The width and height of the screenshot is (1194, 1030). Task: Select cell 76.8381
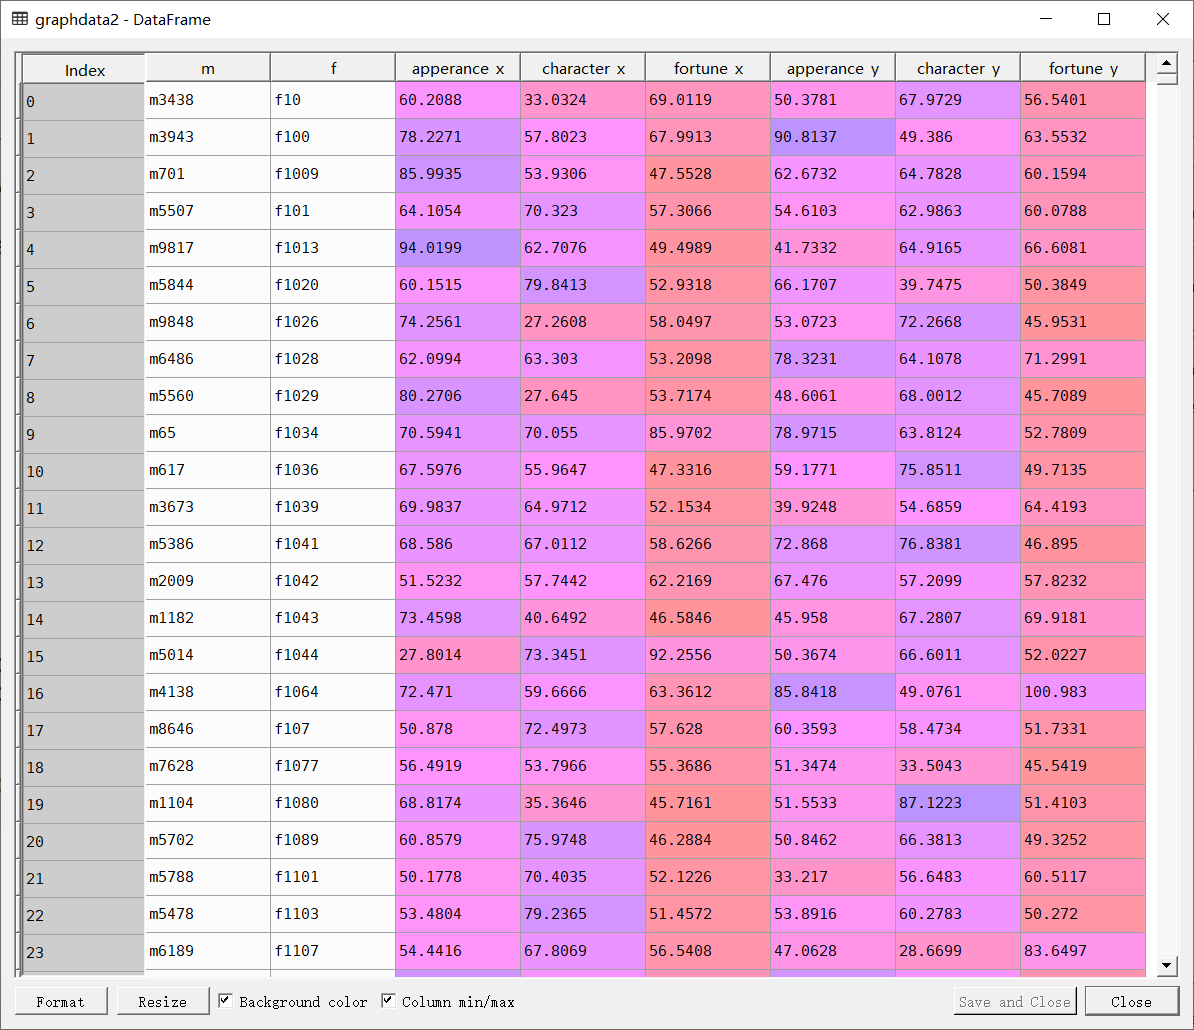tap(957, 544)
